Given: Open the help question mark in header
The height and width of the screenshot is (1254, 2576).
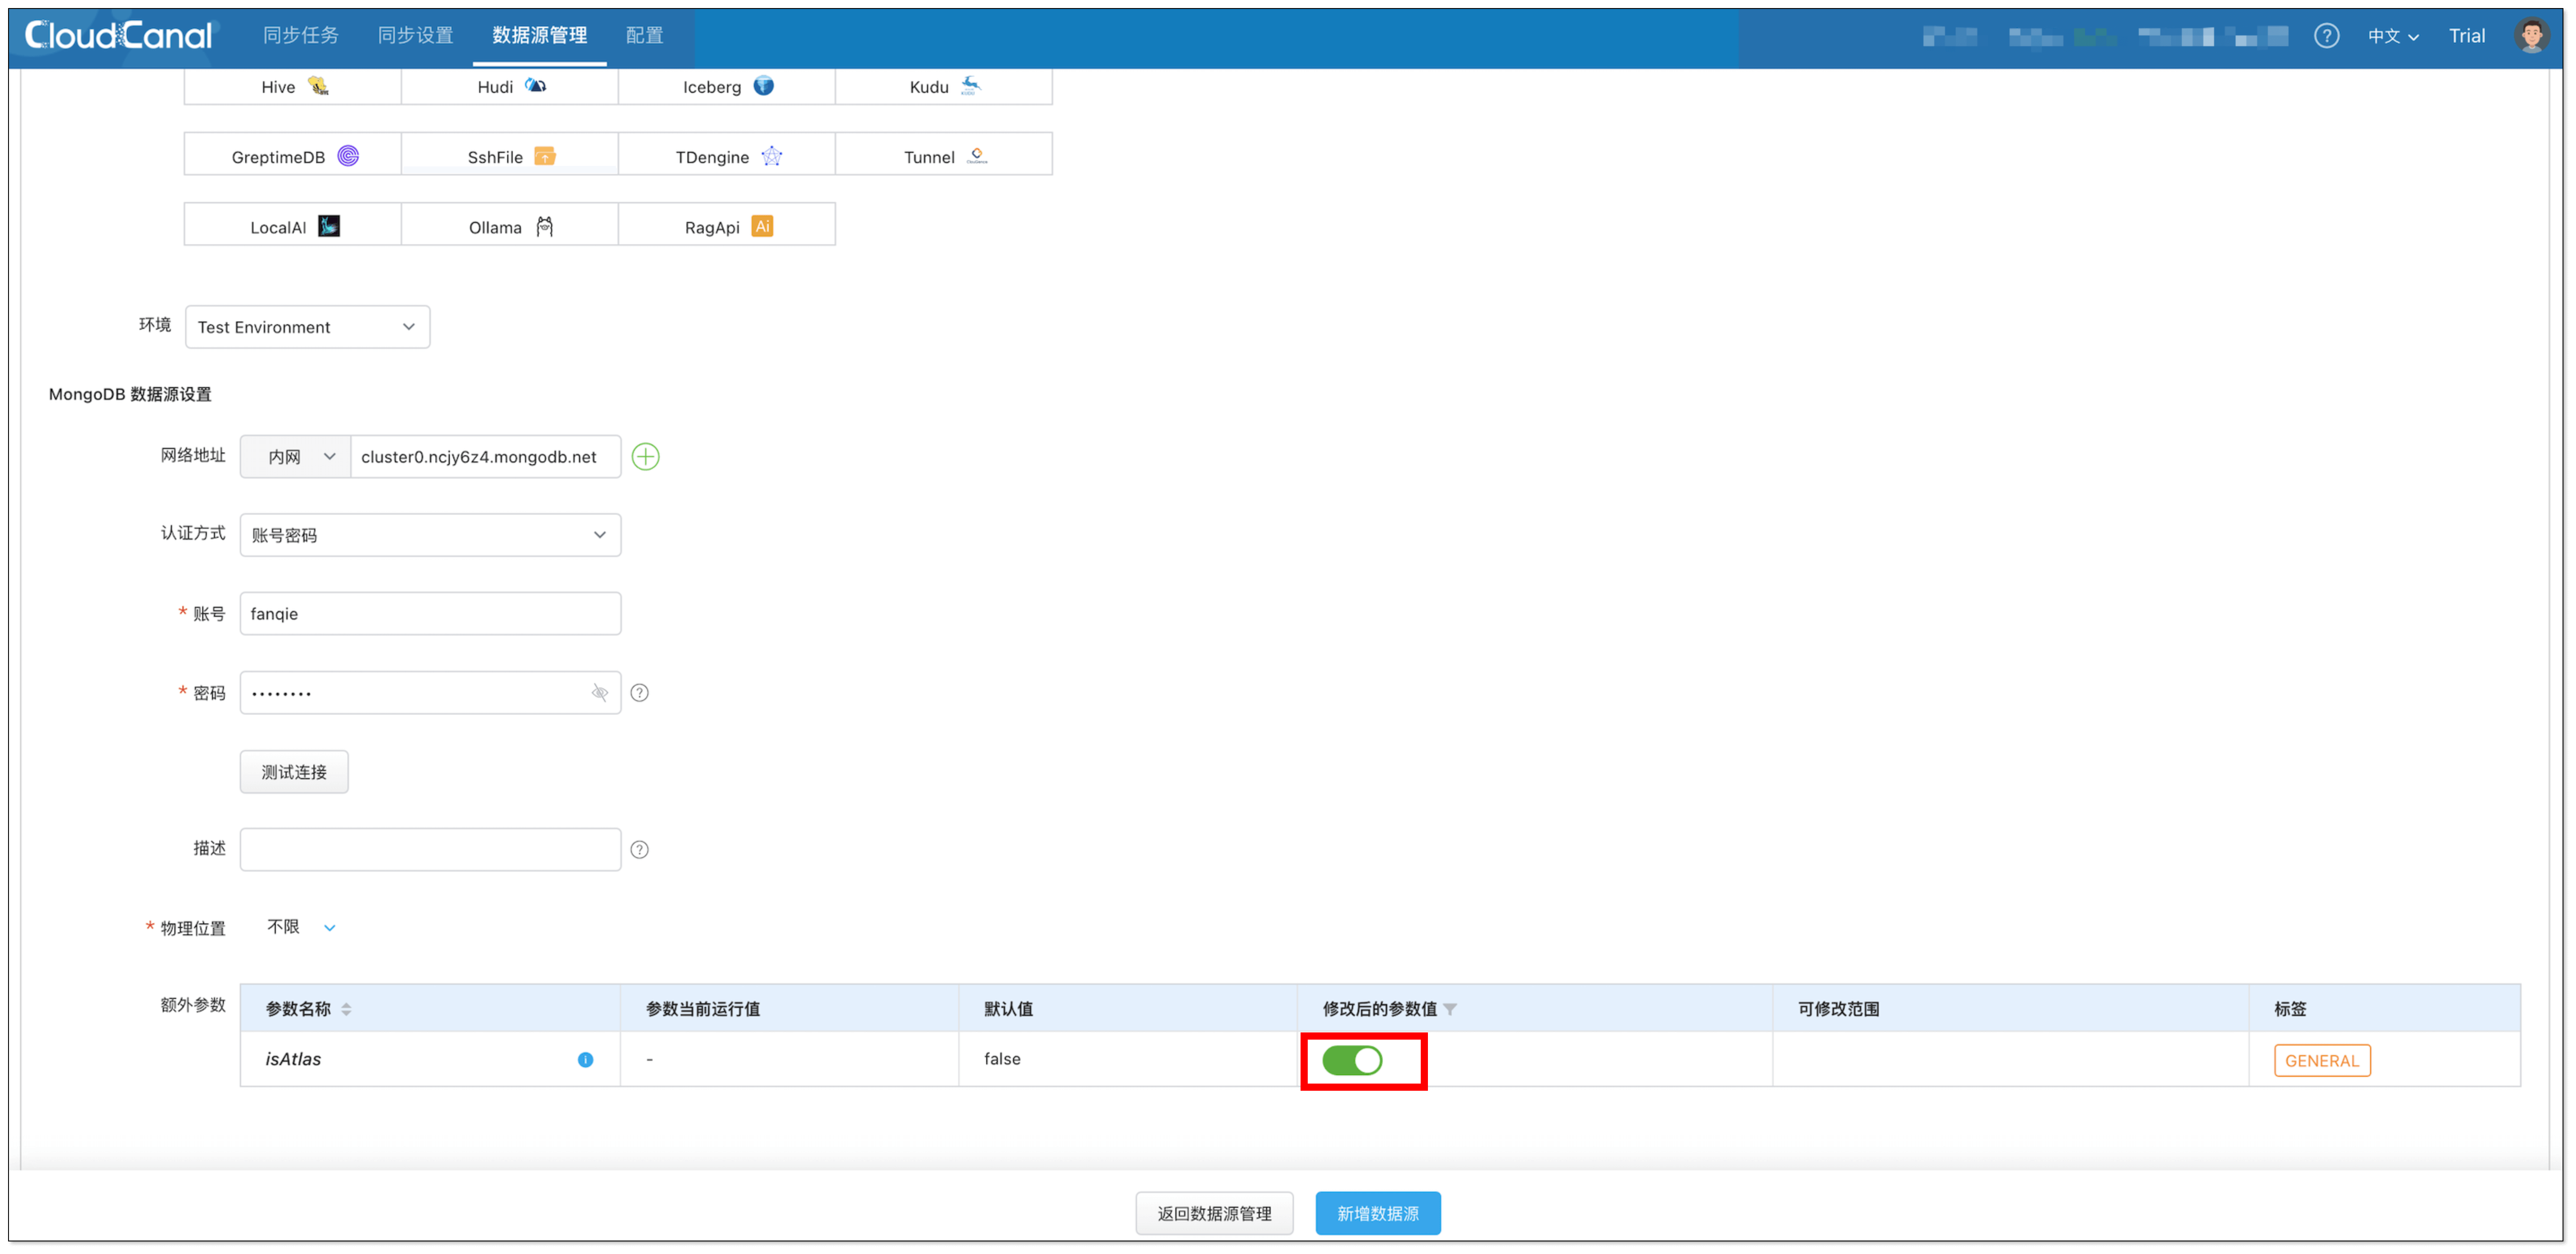Looking at the screenshot, I should tap(2326, 36).
